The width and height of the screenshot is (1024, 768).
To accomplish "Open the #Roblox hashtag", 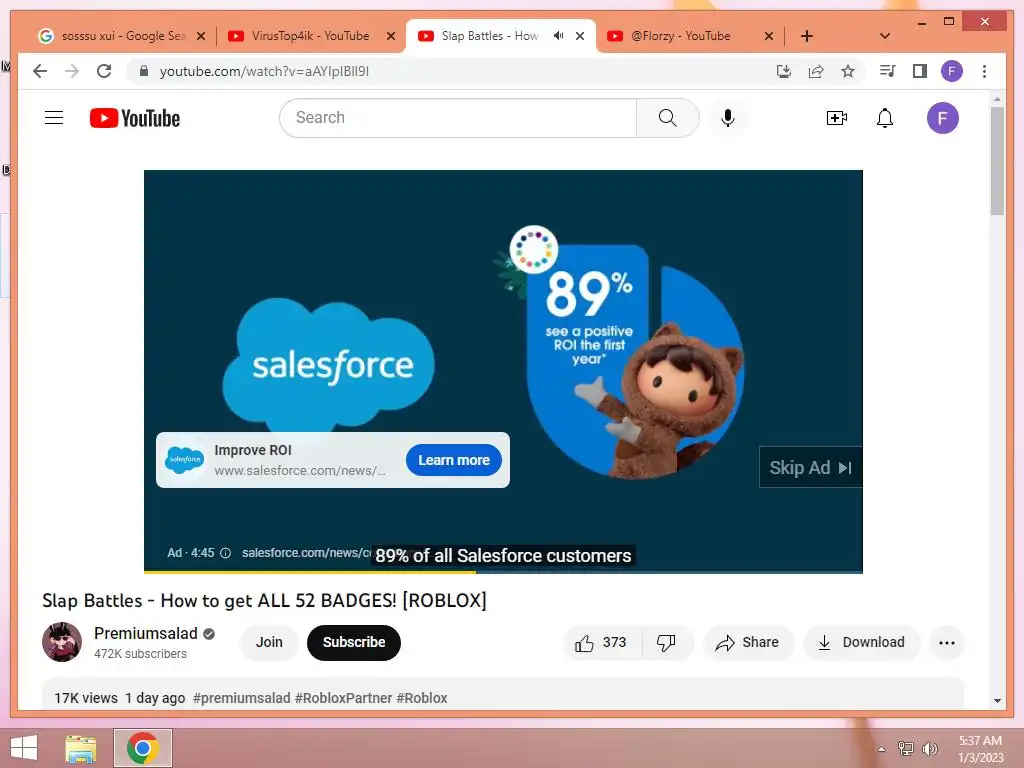I will click(x=422, y=698).
